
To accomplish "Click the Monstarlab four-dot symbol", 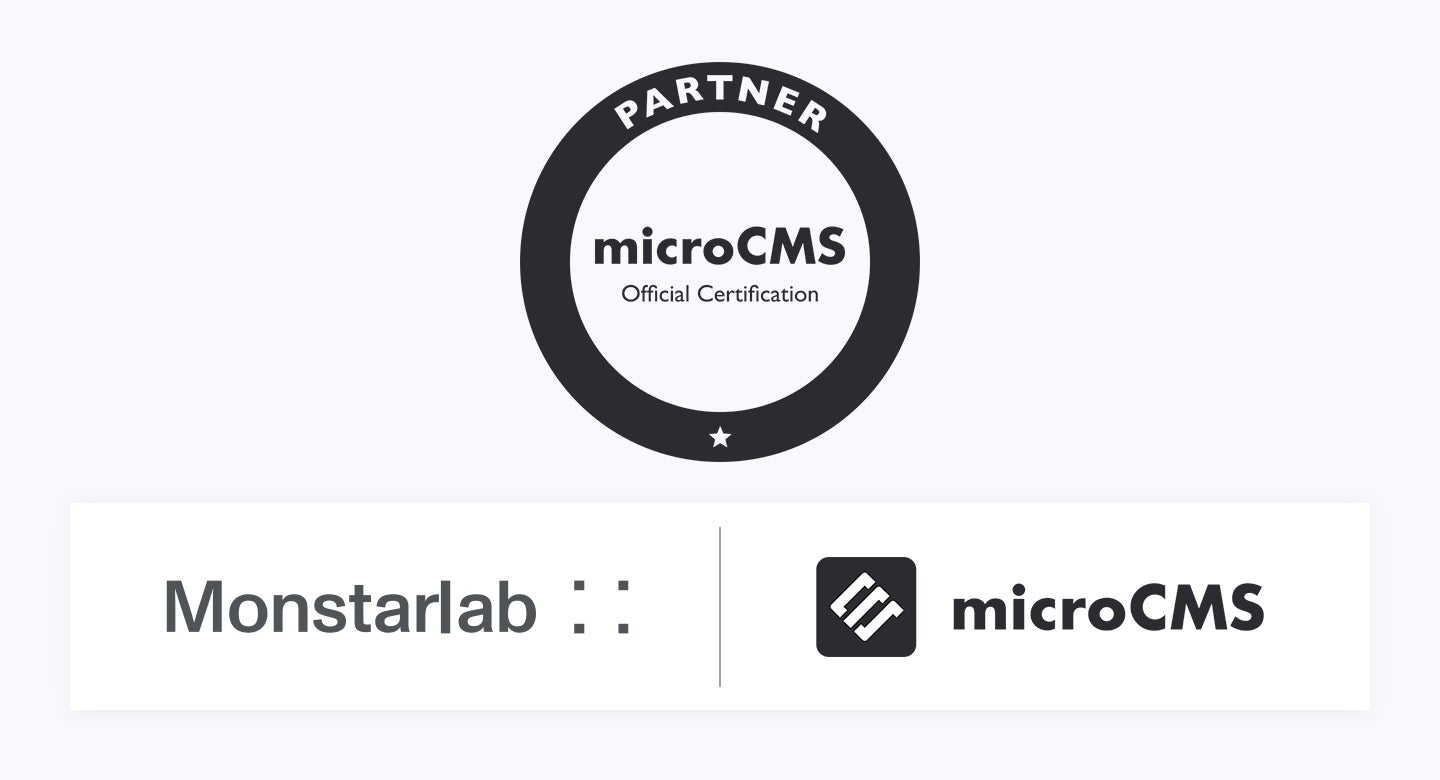I will [x=600, y=607].
